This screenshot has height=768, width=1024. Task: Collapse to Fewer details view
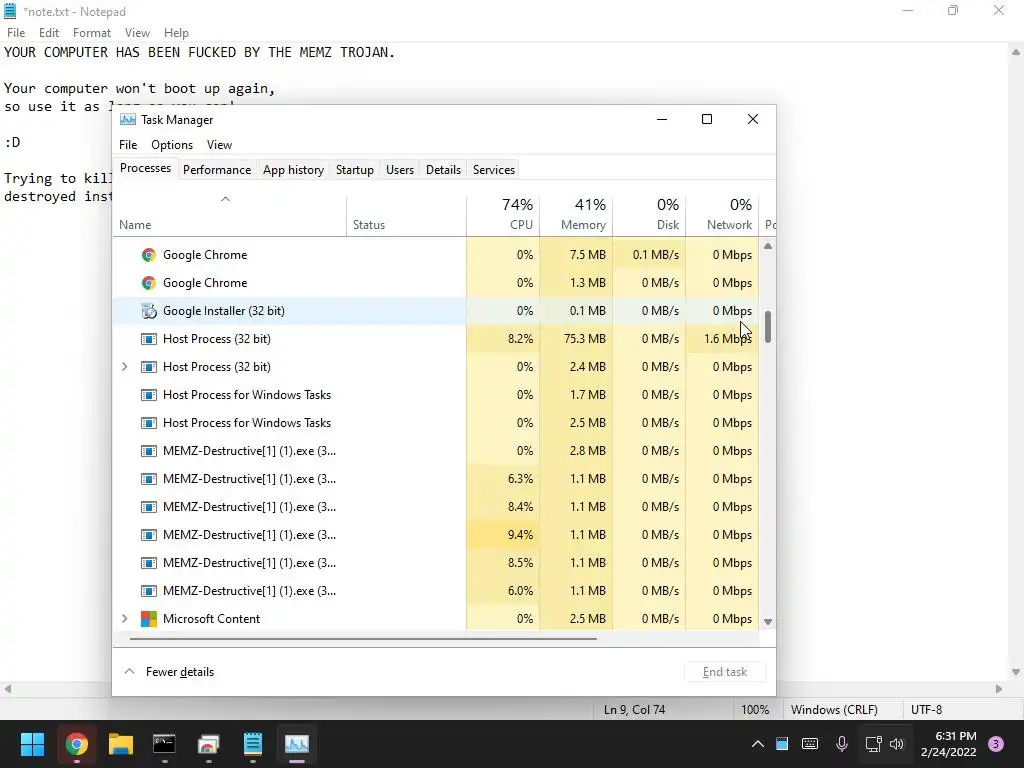[169, 672]
